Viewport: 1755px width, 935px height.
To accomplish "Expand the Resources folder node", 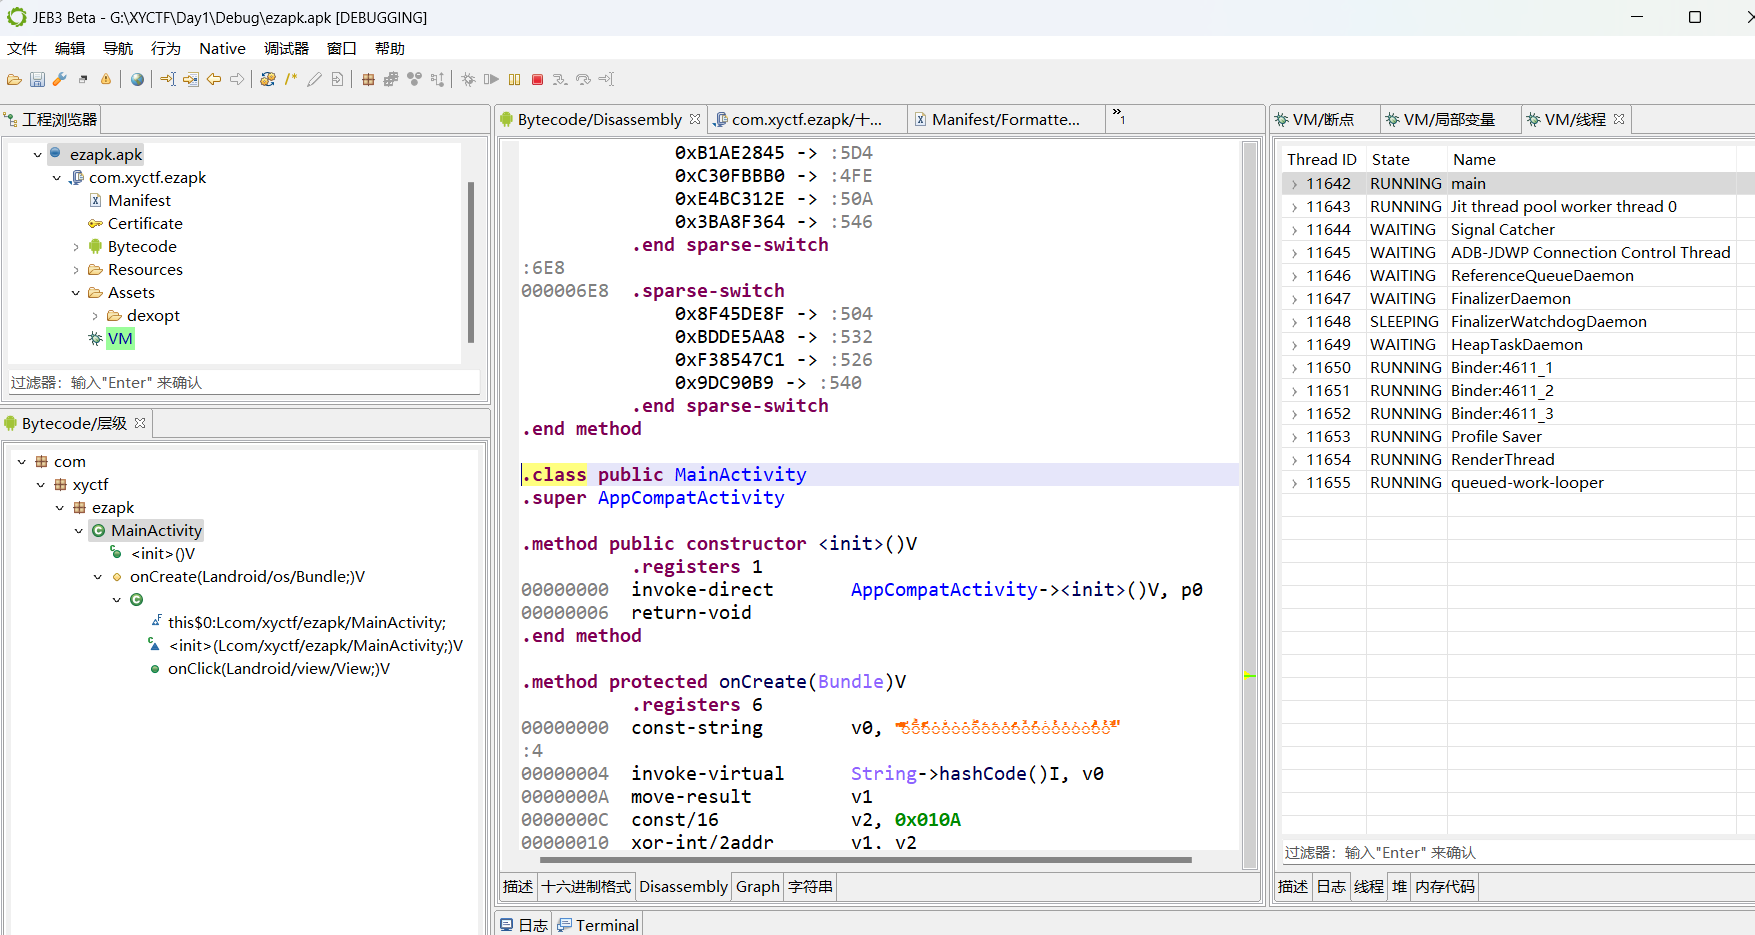I will click(76, 270).
